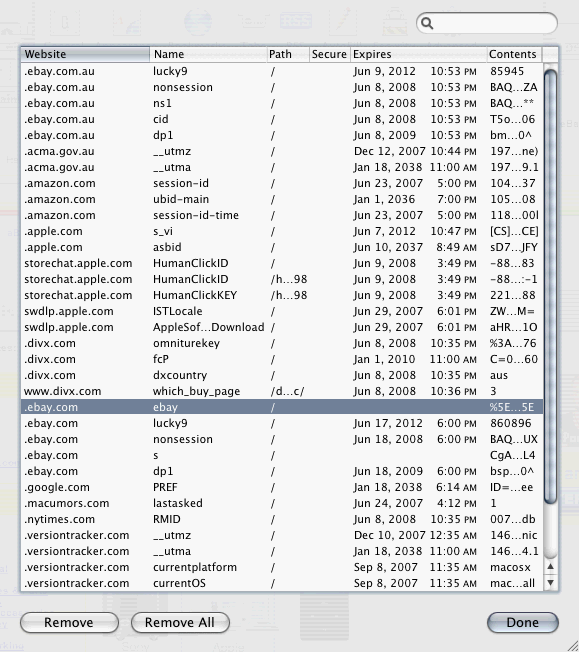
Task: Select the cid cookie row
Action: (282, 119)
